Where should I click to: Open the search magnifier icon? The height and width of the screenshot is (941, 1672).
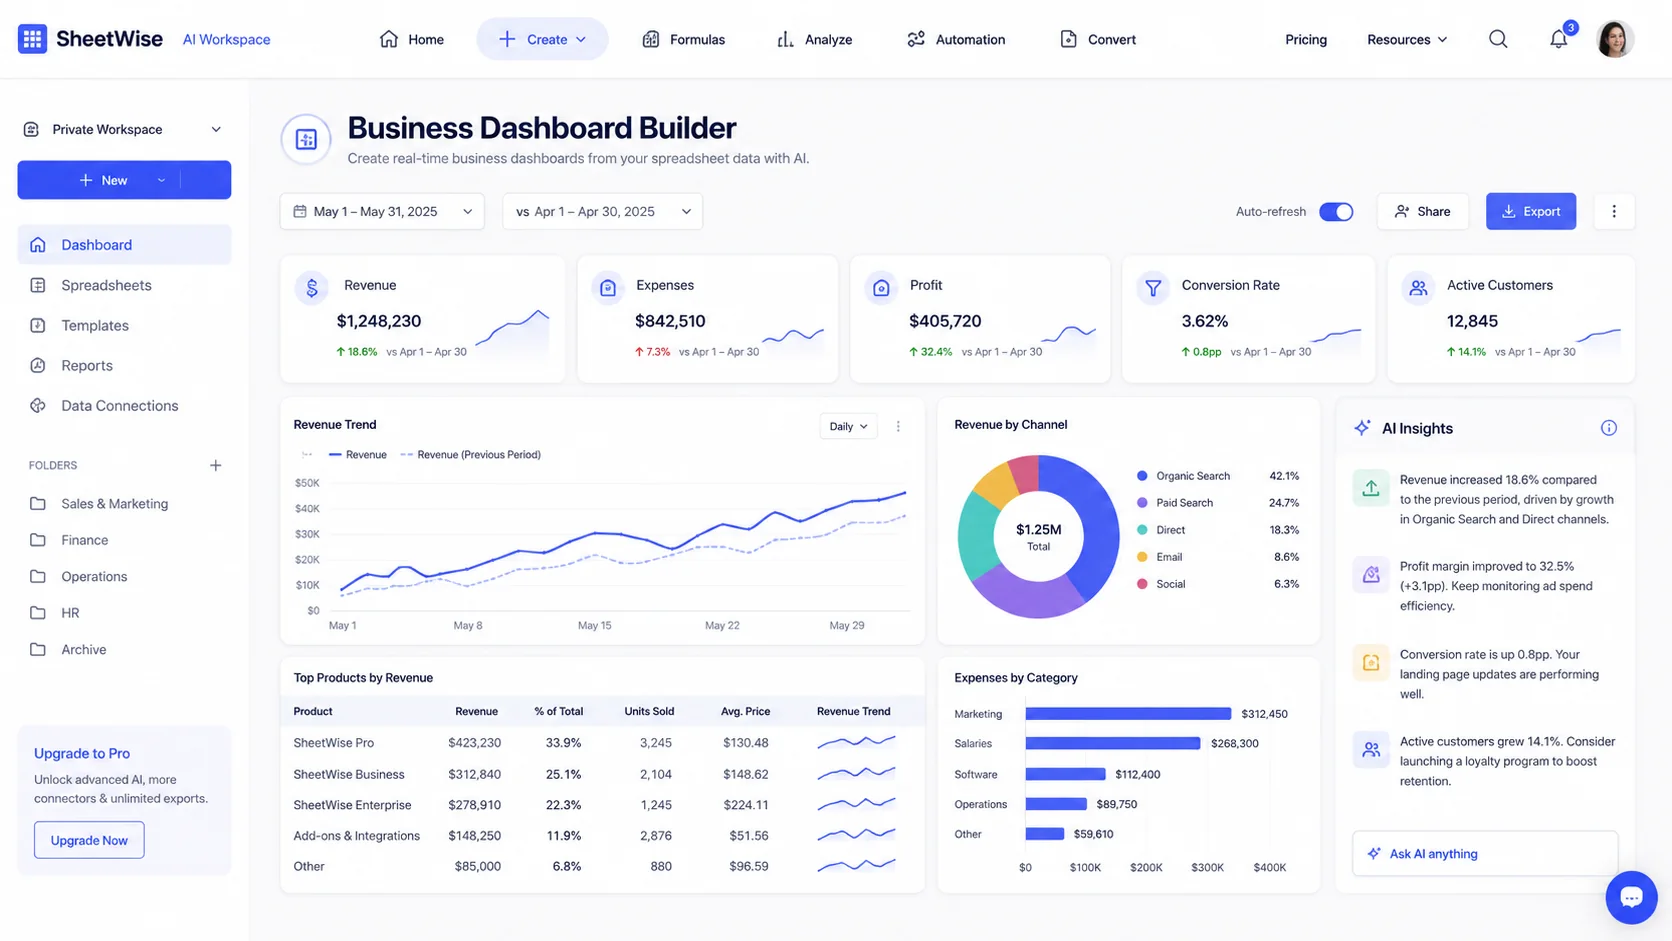pyautogui.click(x=1498, y=39)
